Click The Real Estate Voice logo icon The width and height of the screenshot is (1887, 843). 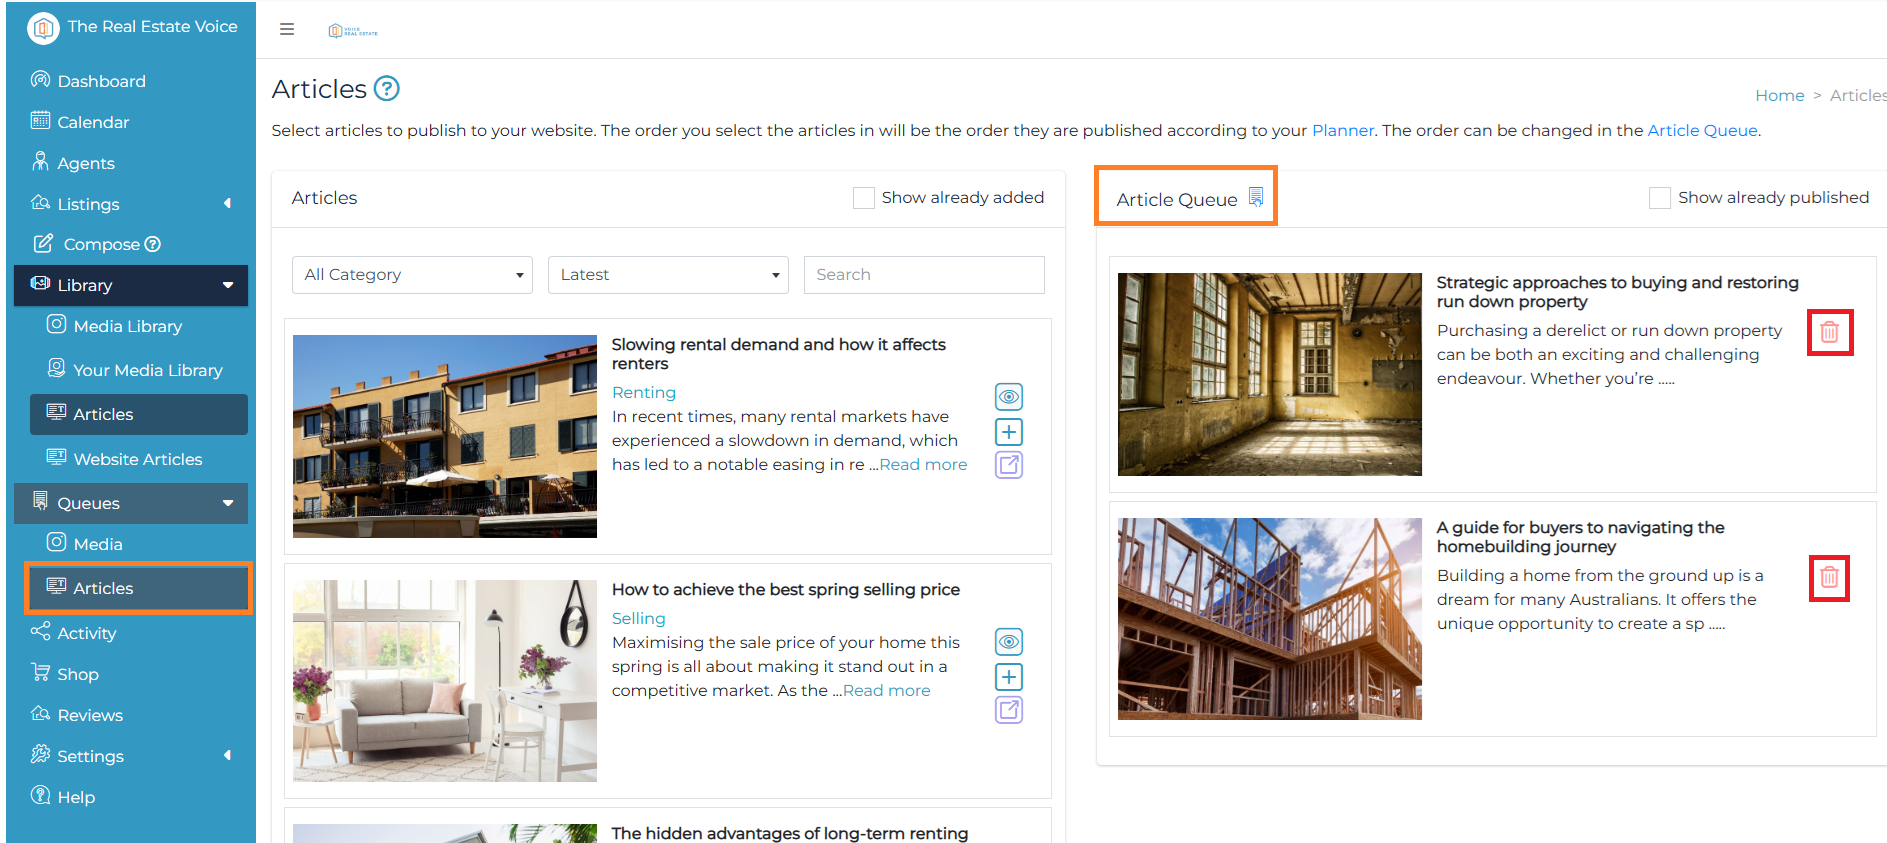[x=43, y=28]
